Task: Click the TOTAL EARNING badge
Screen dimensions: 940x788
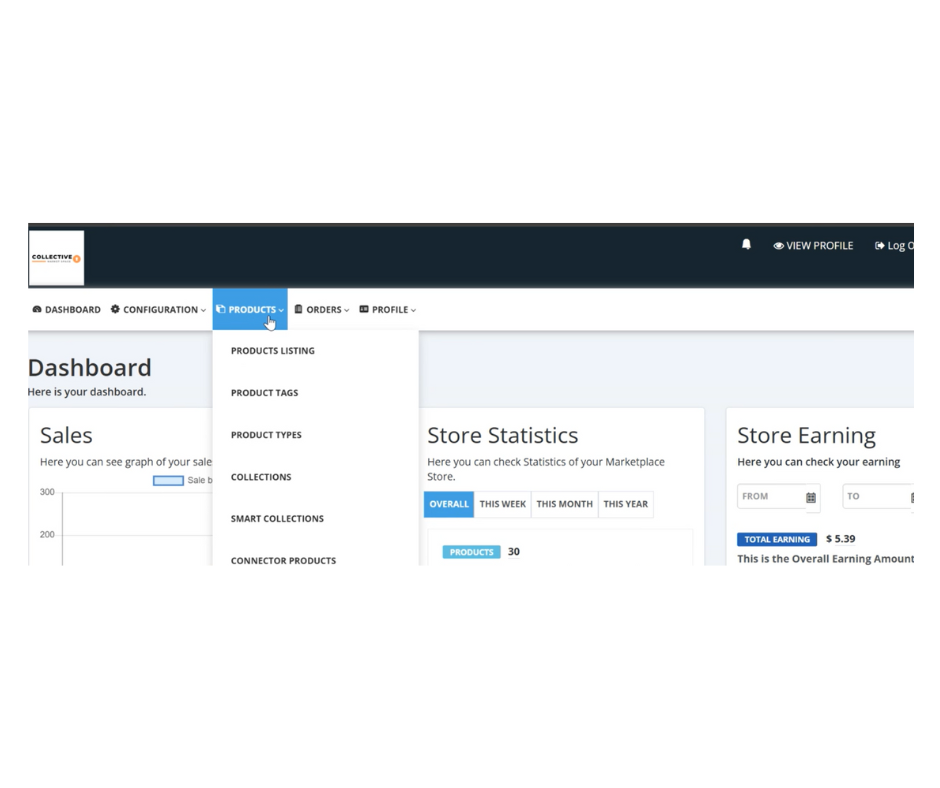Action: (777, 539)
